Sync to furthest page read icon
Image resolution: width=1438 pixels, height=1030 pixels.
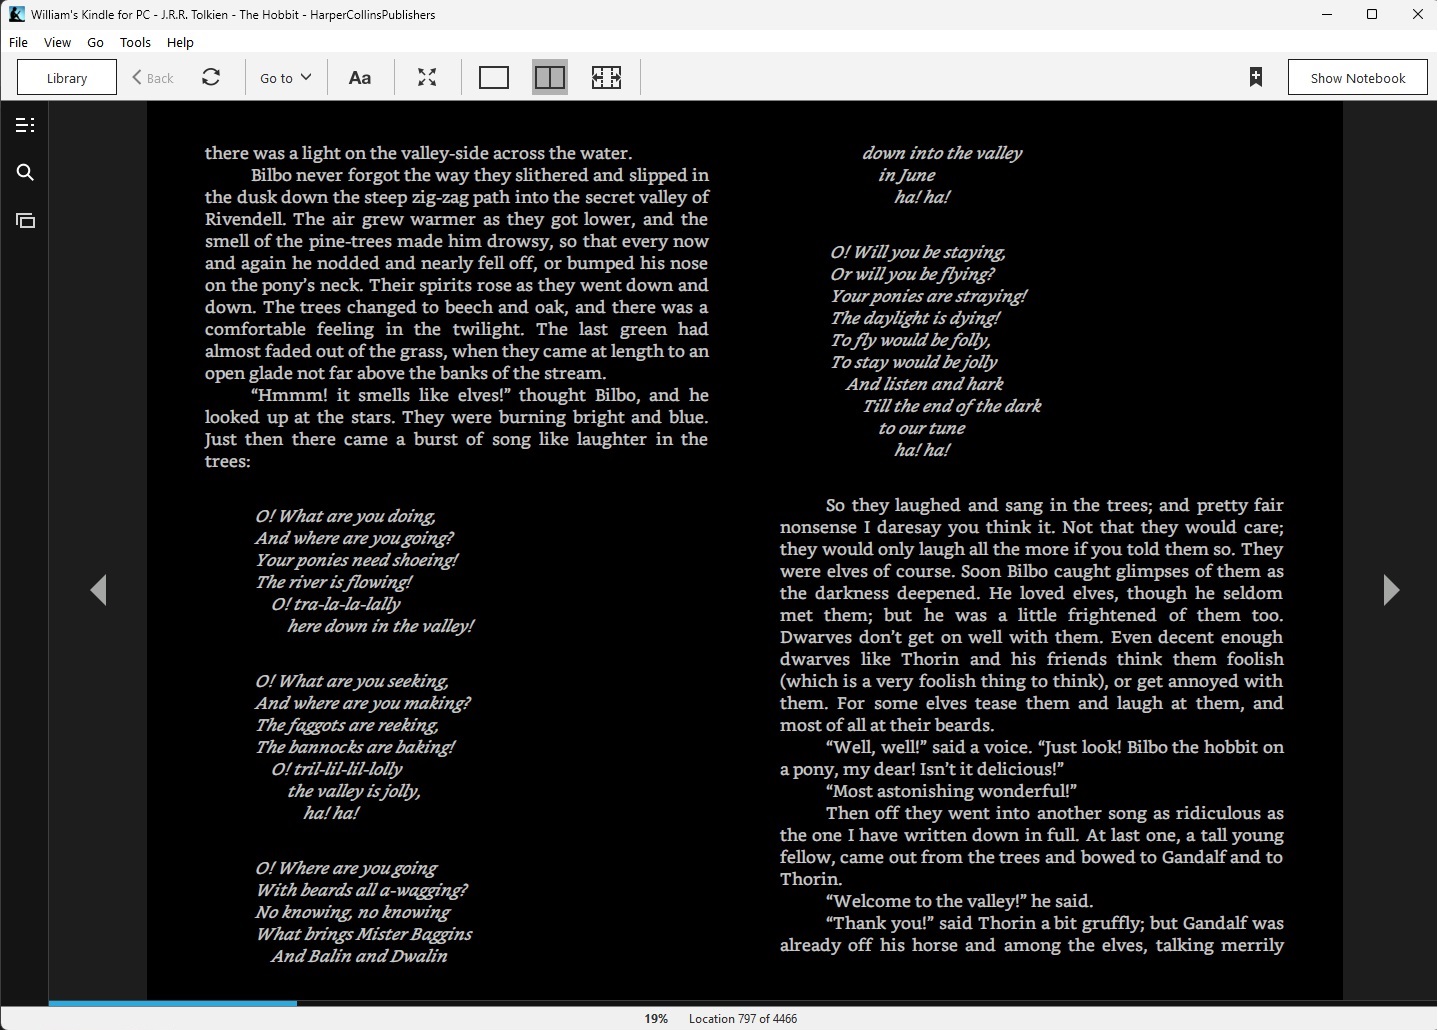[211, 77]
